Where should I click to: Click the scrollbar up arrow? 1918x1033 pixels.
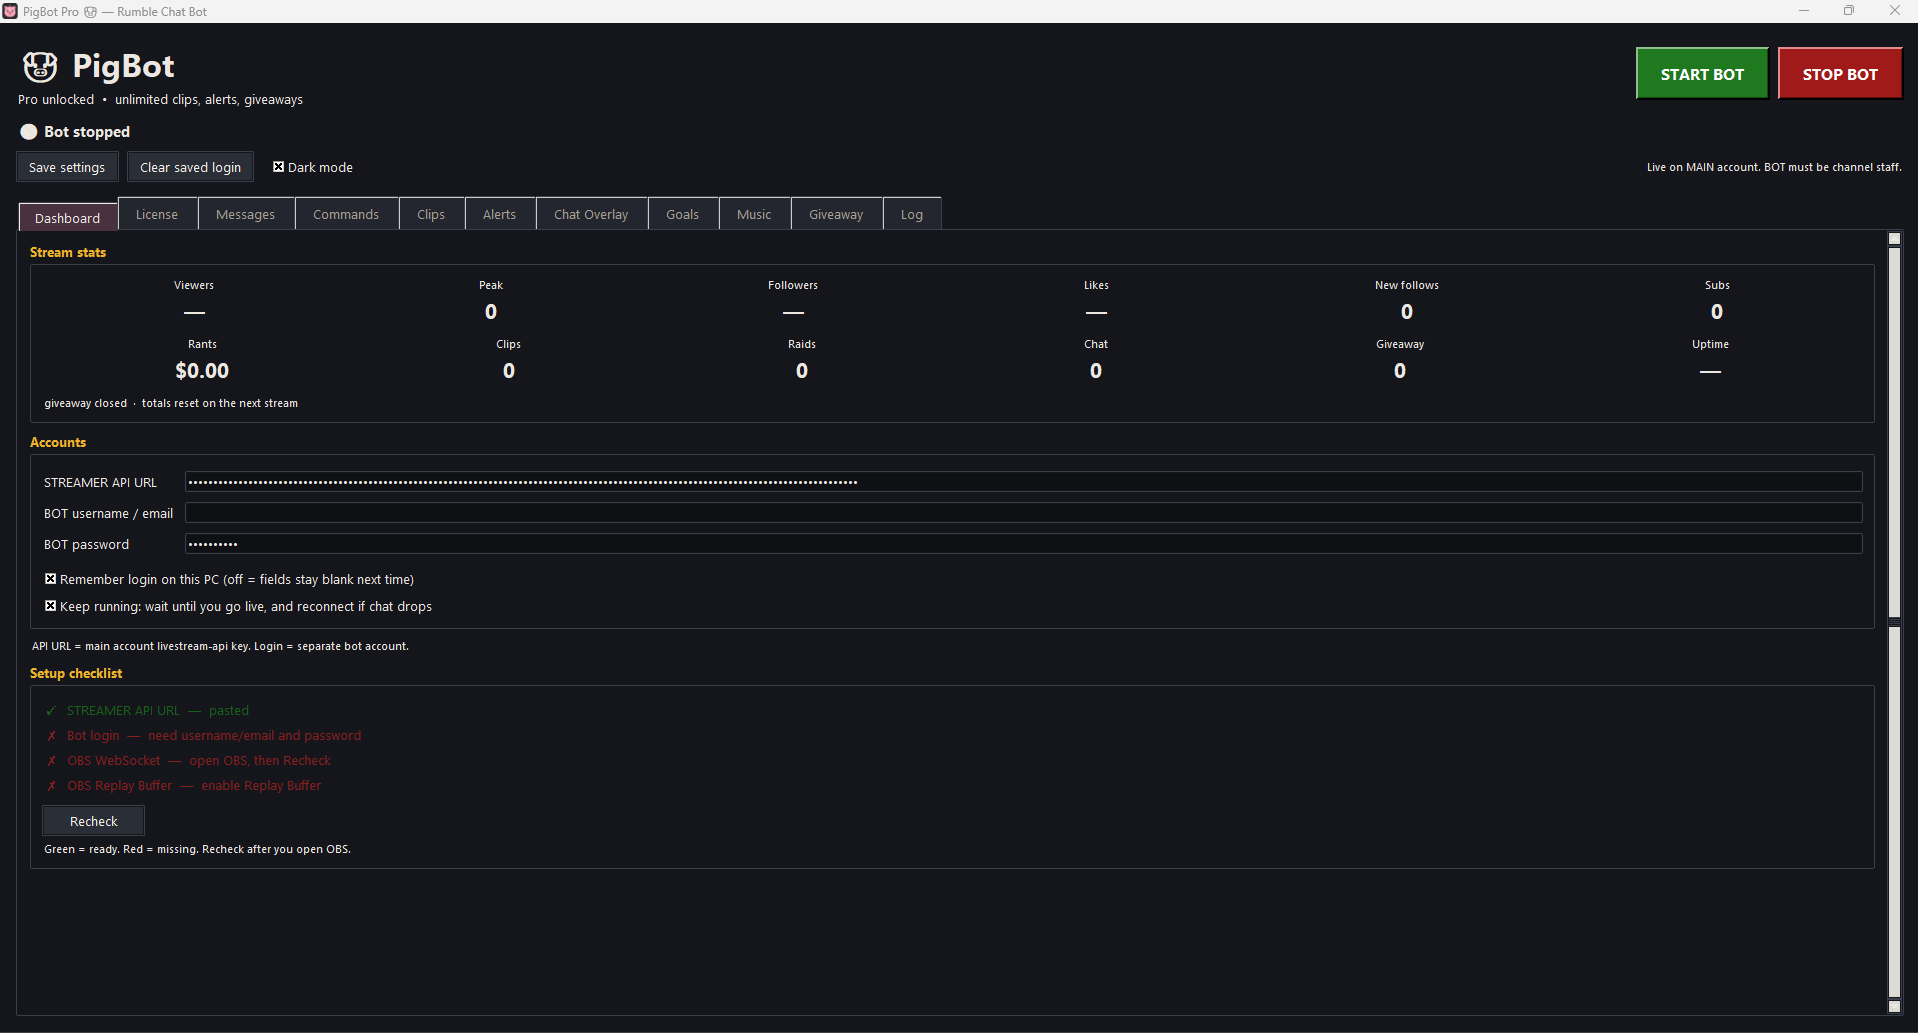coord(1894,239)
